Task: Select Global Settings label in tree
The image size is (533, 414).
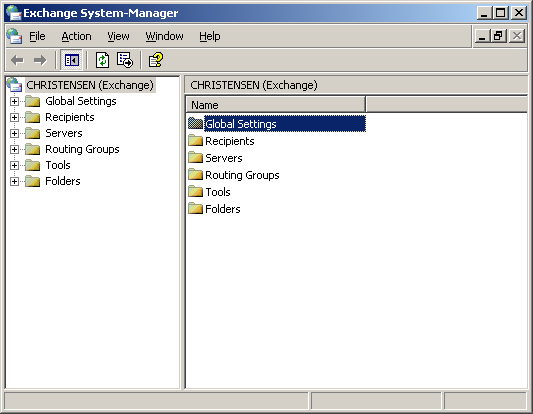Action: click(x=81, y=101)
